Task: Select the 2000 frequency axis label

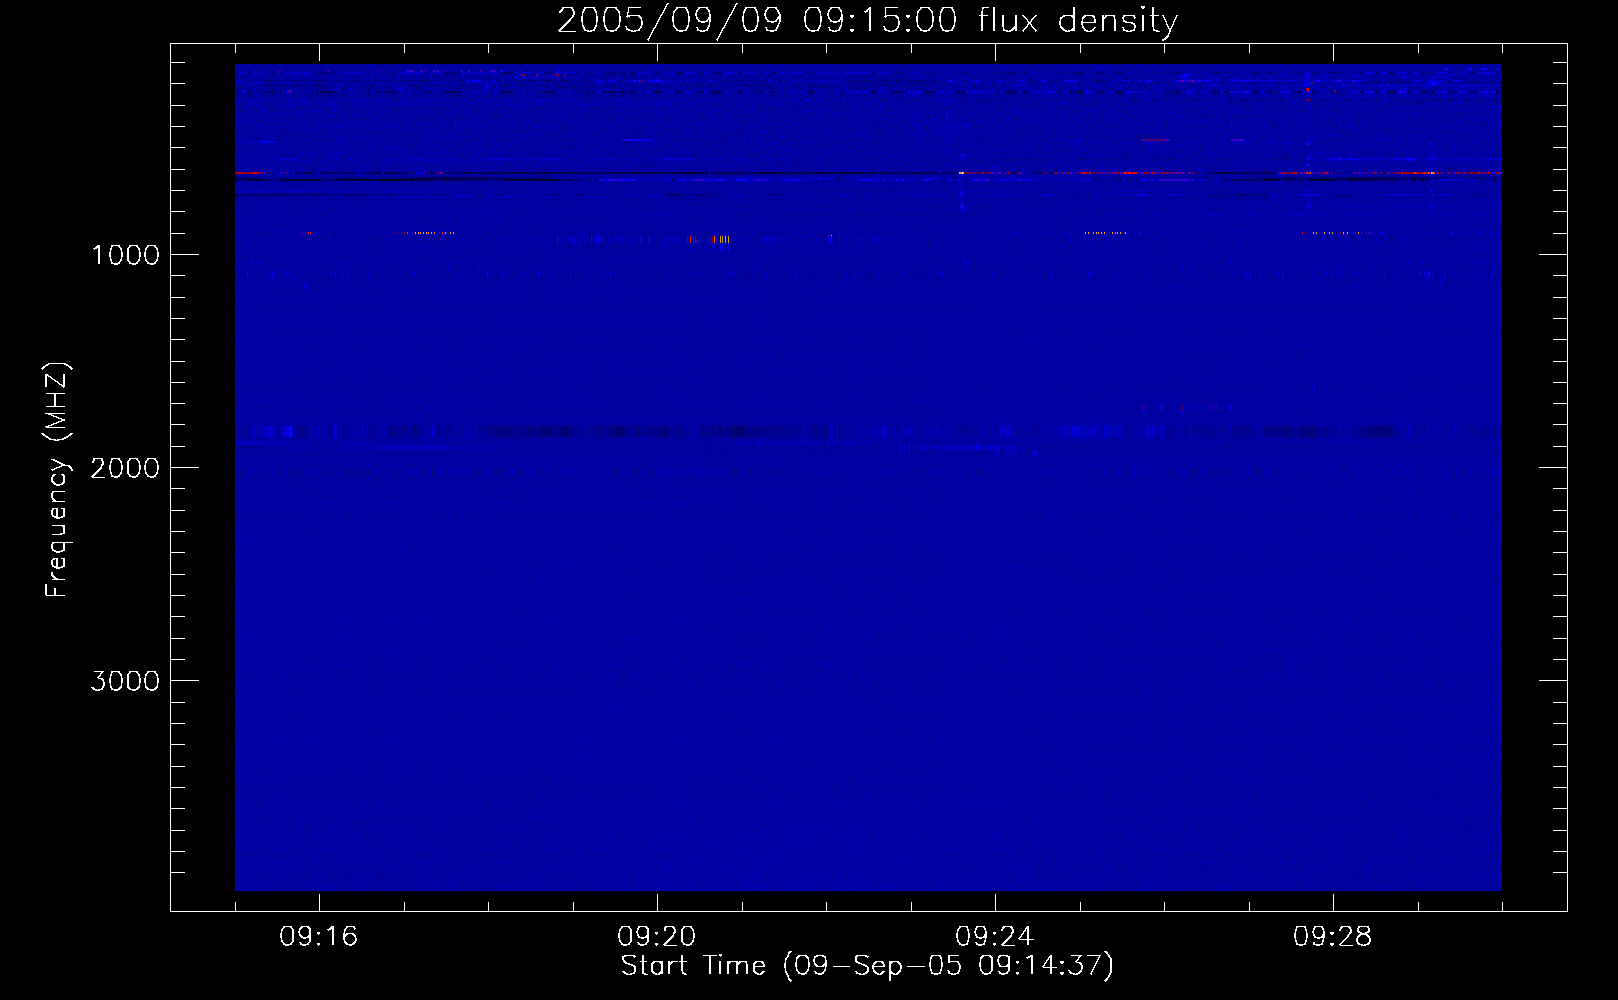Action: (x=125, y=468)
